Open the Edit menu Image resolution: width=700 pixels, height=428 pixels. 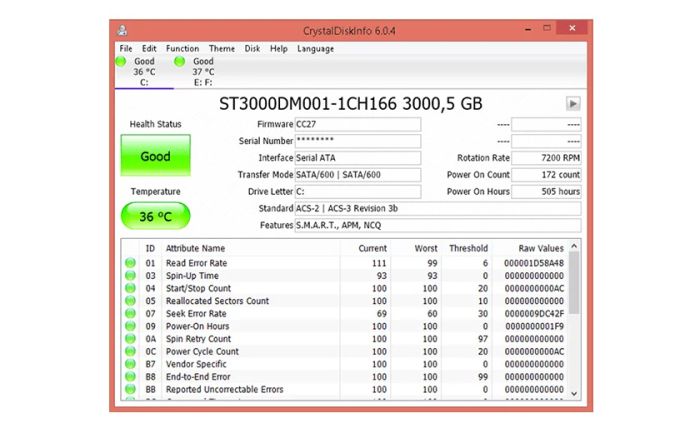[149, 48]
